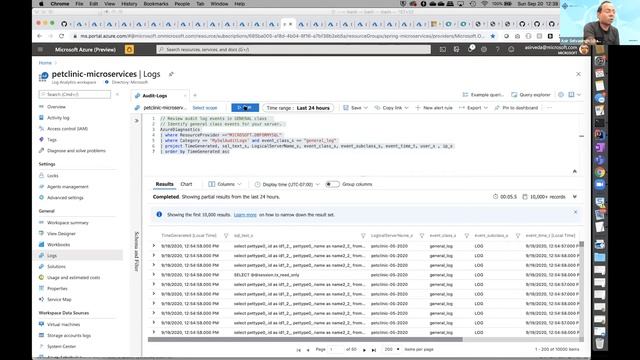Image resolution: width=640 pixels, height=360 pixels.
Task: Add a new query tab
Action: click(x=195, y=96)
